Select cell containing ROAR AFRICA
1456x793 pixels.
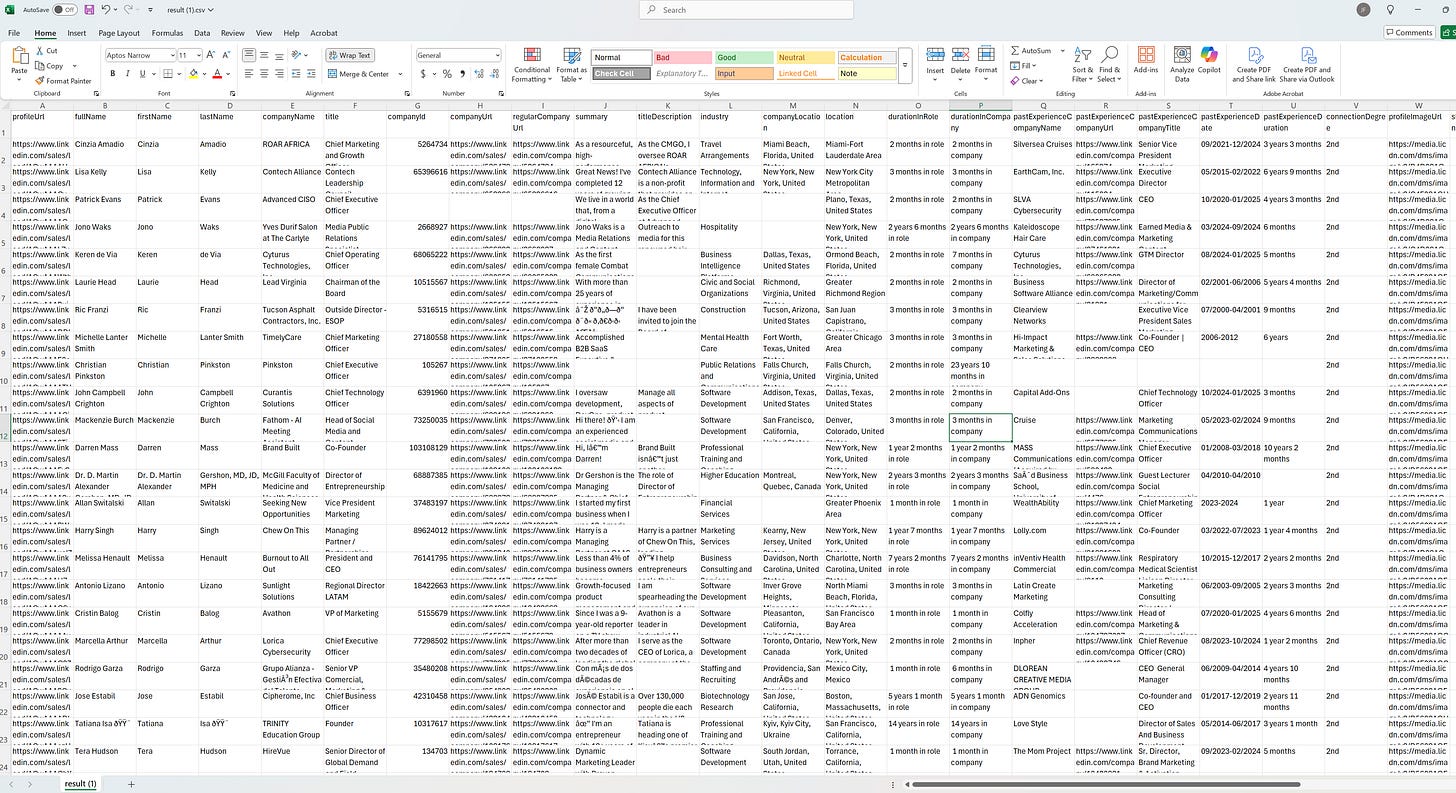[291, 151]
